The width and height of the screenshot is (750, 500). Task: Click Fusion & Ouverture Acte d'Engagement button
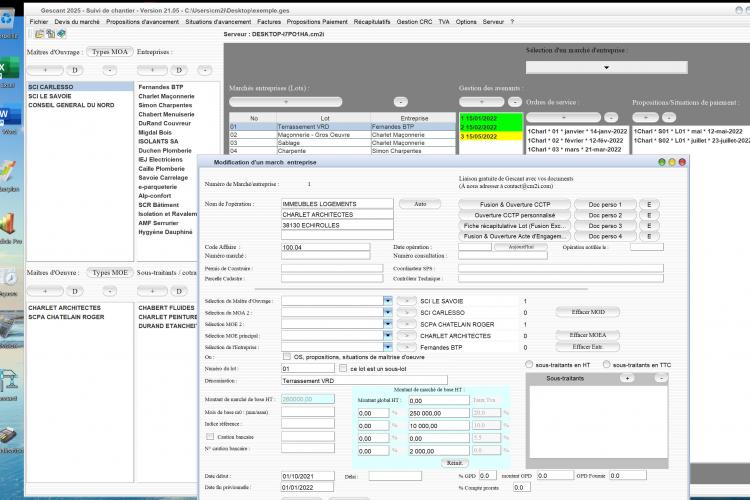[x=515, y=236]
